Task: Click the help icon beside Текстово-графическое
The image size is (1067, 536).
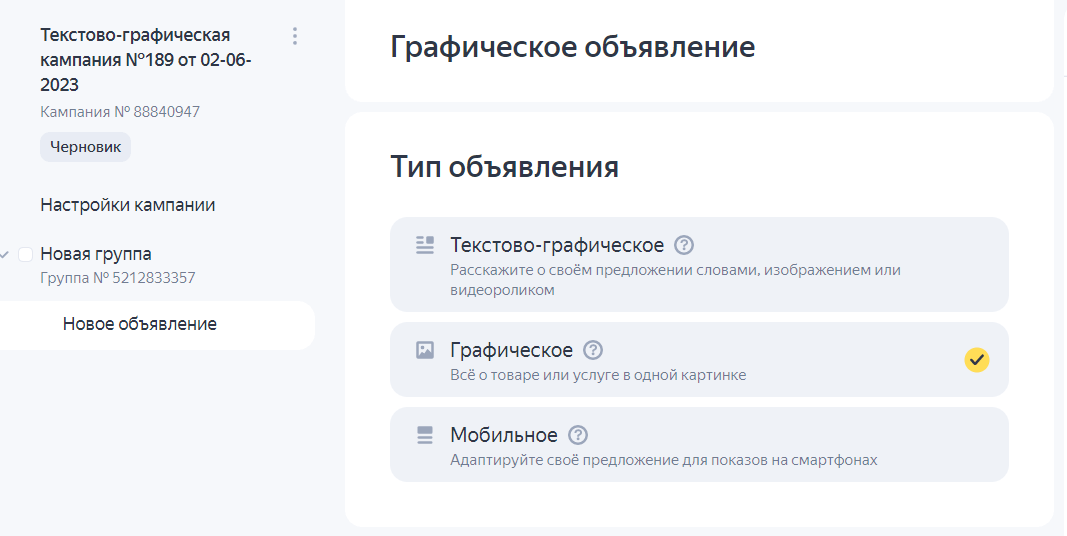Action: click(684, 245)
